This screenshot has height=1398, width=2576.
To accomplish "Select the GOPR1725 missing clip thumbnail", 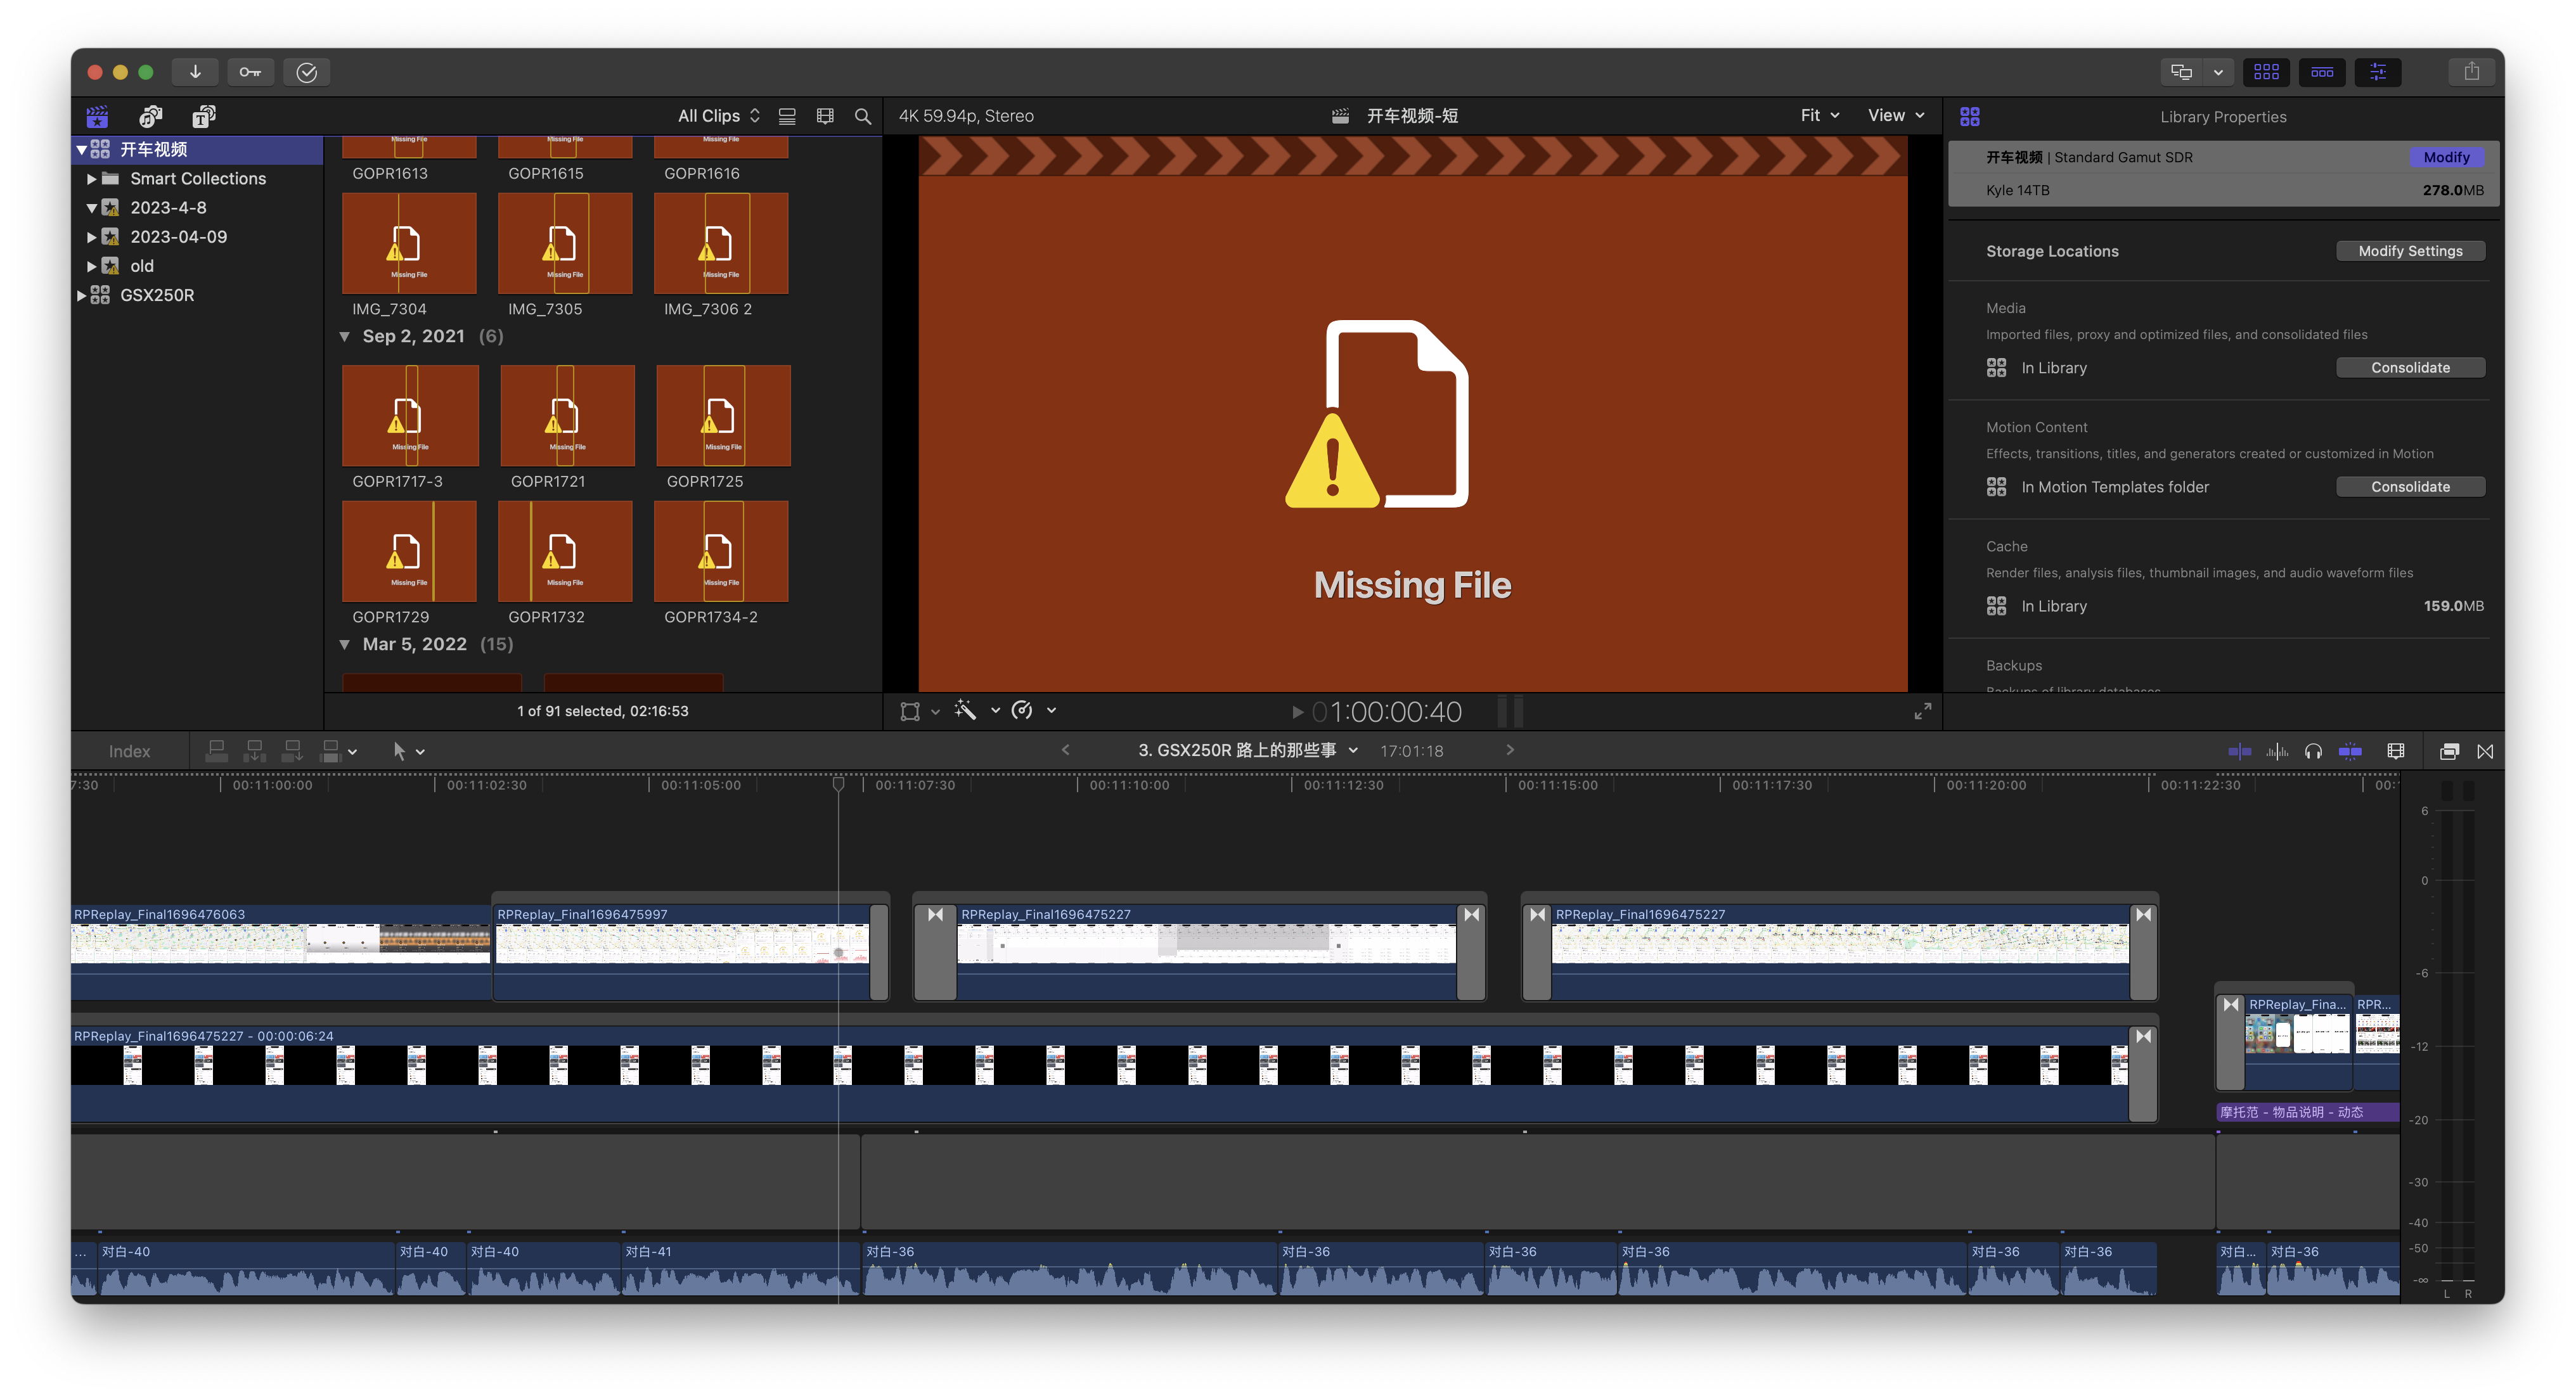I will (723, 416).
